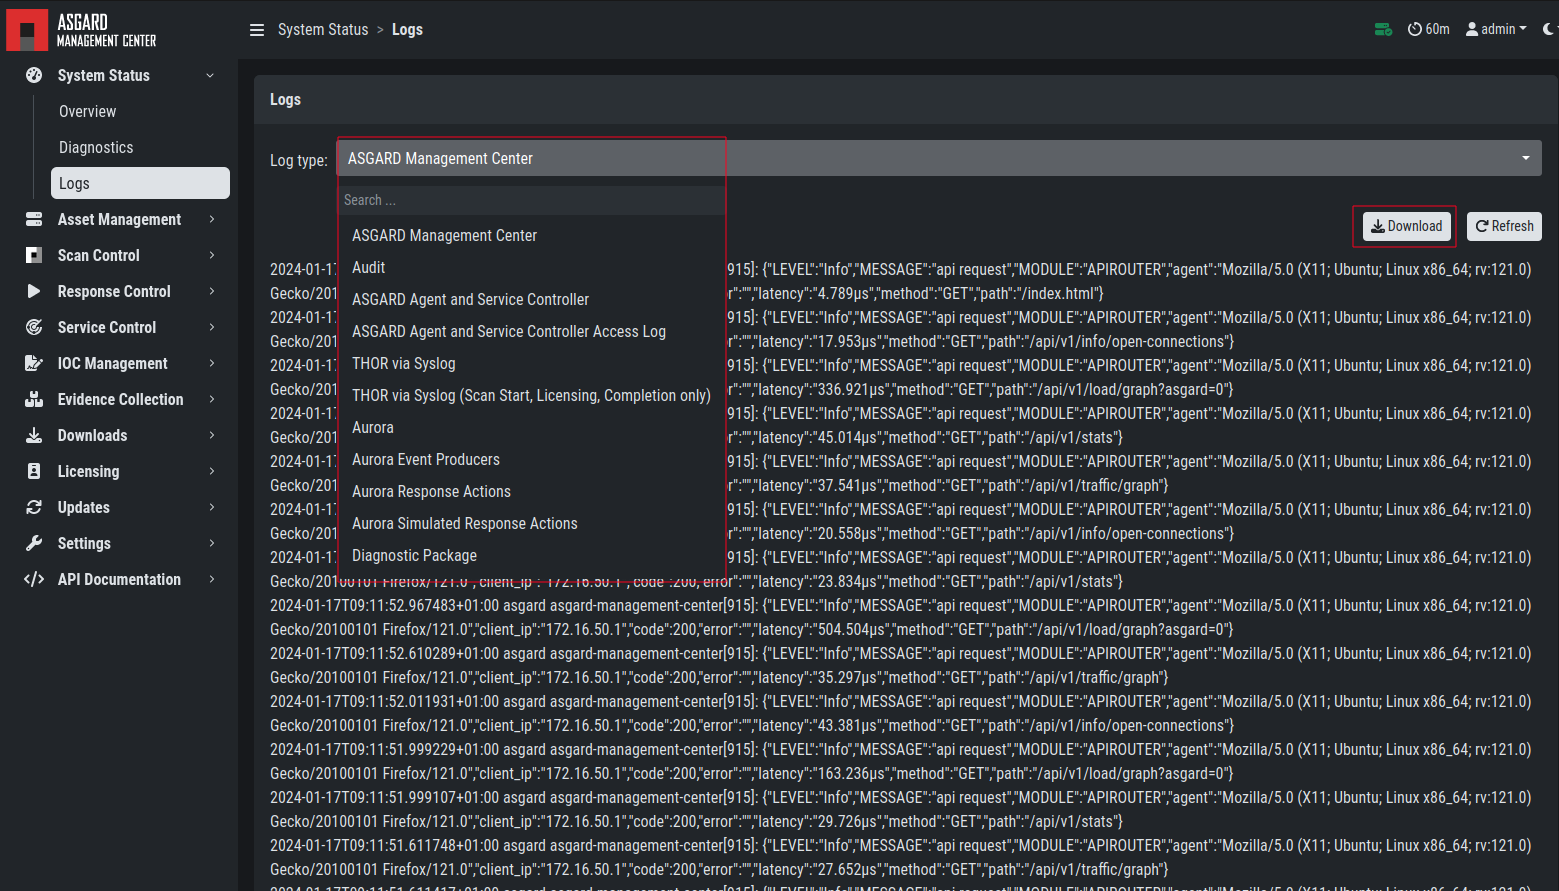Screen dimensions: 1559x891
Task: Expand the Settings menu chevron
Action: pos(212,543)
